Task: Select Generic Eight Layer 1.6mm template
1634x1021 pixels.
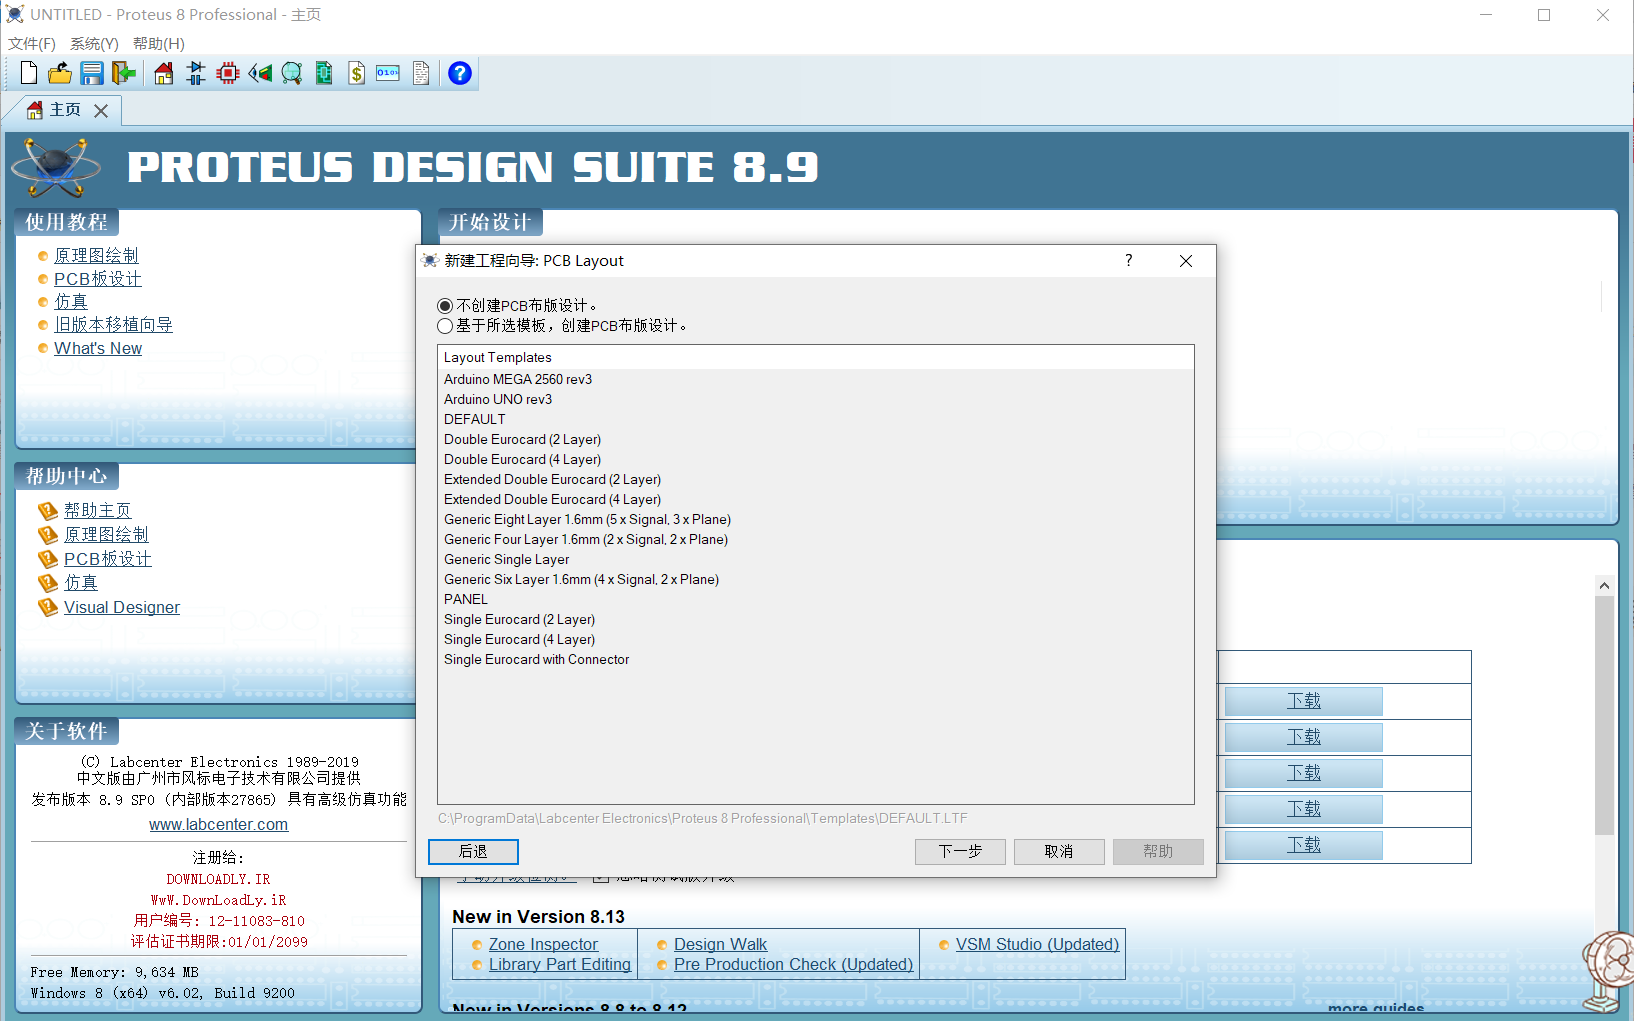Action: tap(815, 519)
